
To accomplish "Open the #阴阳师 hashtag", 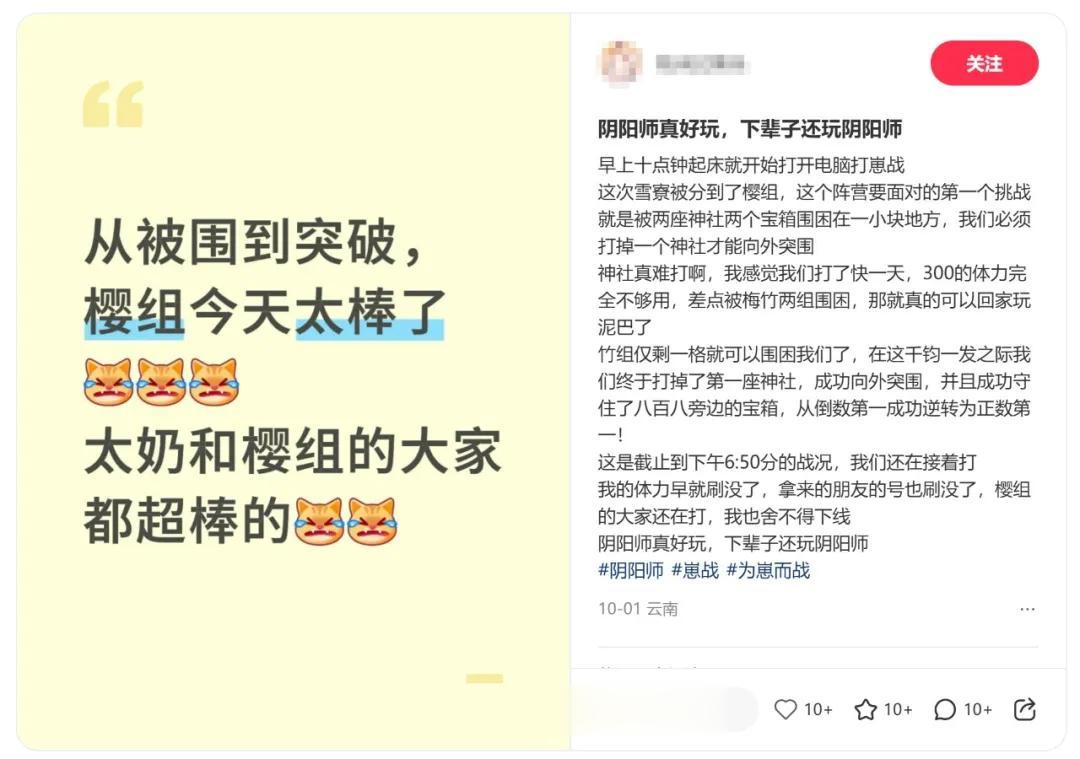I will [630, 570].
